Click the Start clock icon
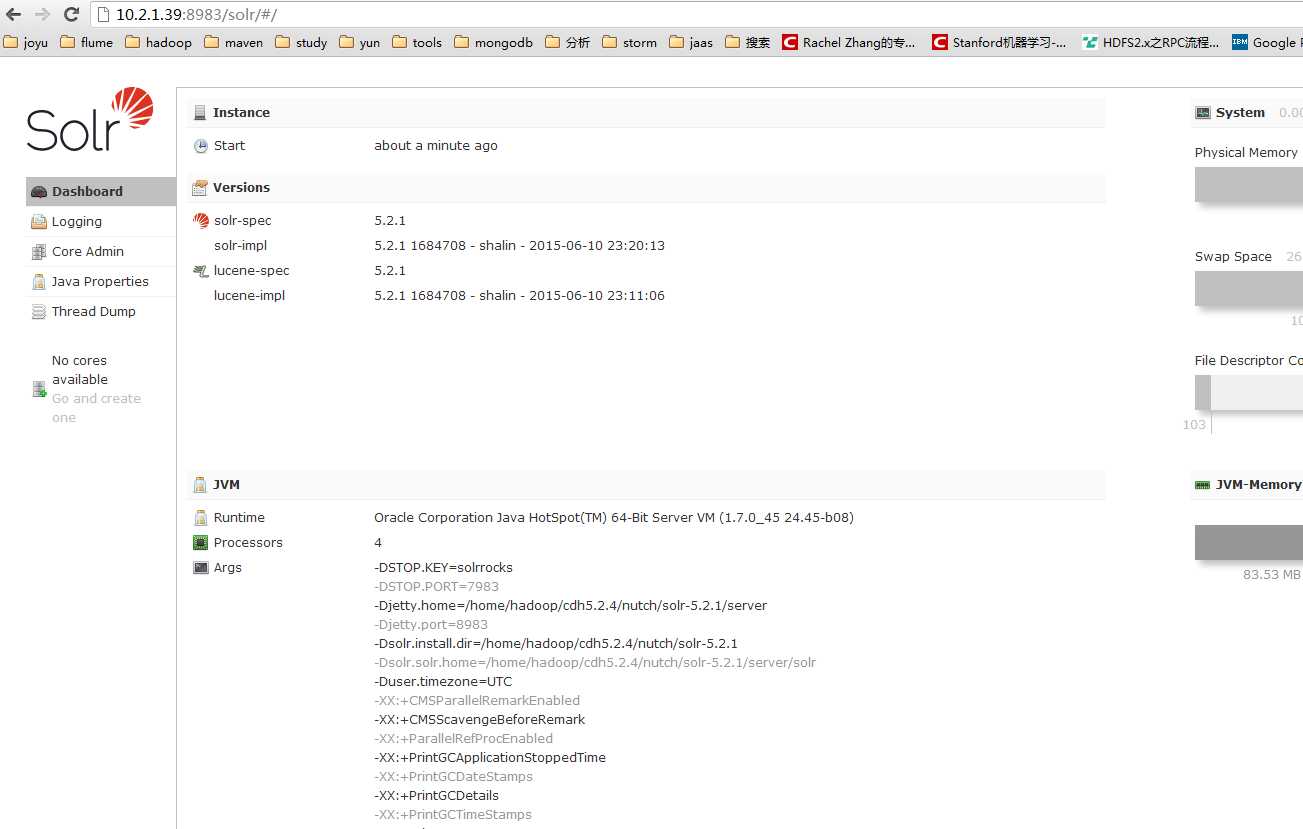The width and height of the screenshot is (1303, 829). 201,145
